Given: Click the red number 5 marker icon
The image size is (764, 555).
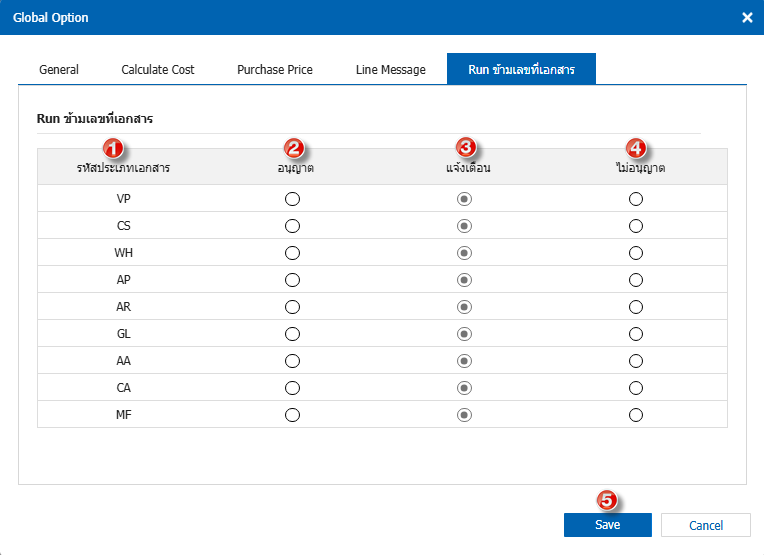Looking at the screenshot, I should [607, 499].
